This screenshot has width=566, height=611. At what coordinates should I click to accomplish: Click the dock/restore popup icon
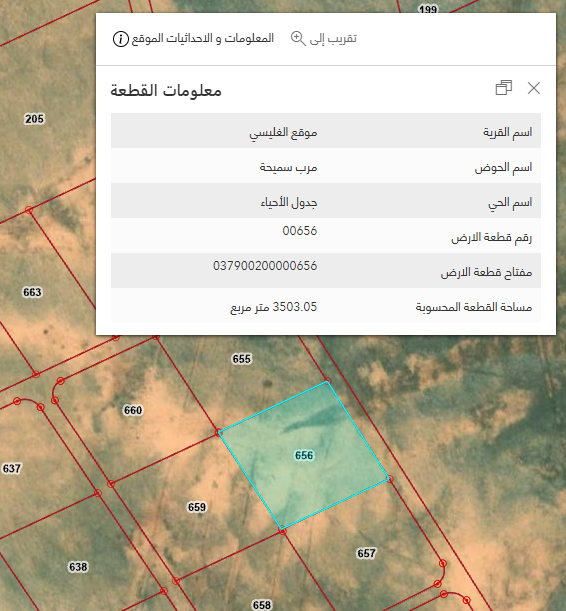pos(504,88)
